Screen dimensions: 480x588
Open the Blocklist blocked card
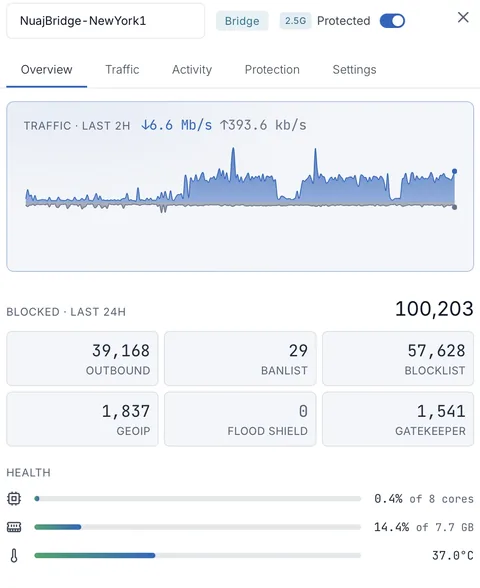398,358
